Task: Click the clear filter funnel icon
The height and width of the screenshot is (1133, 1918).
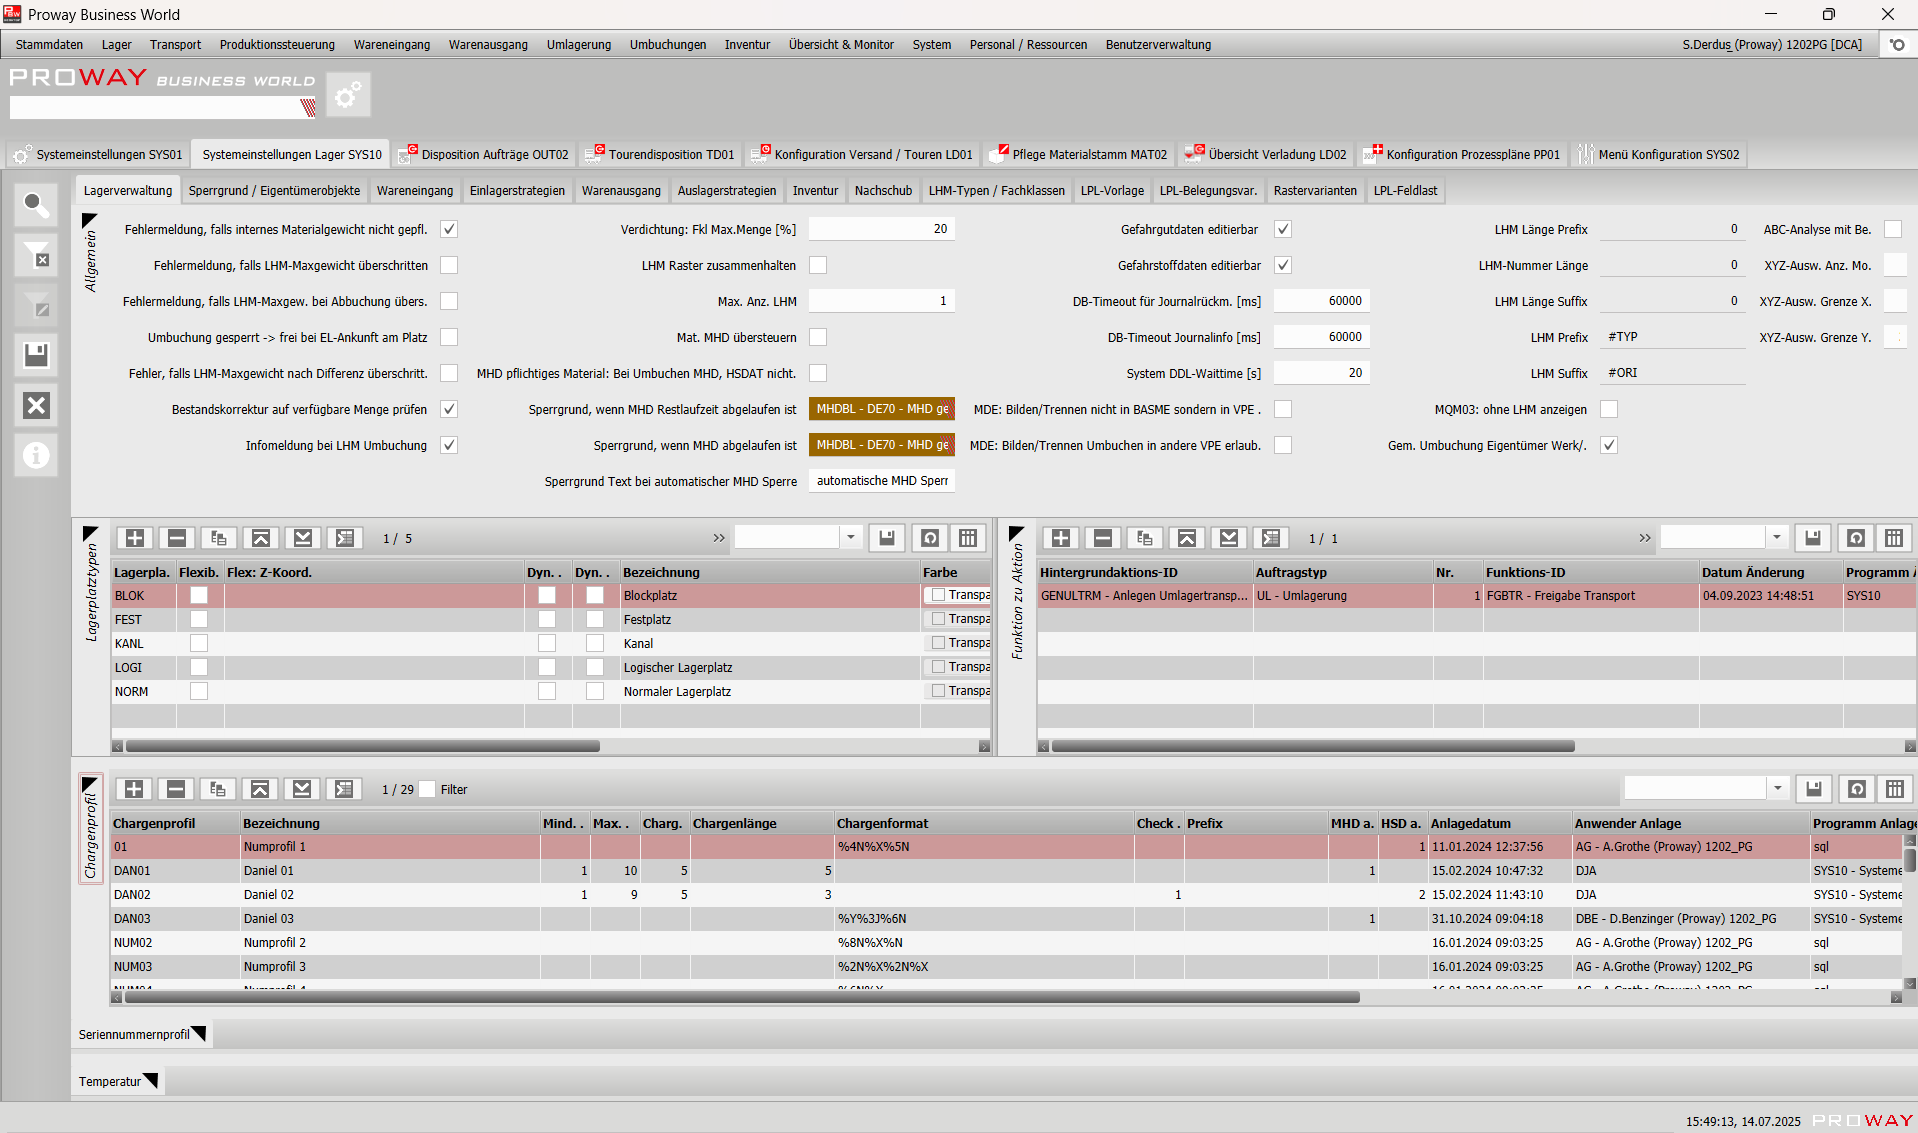Action: point(36,256)
